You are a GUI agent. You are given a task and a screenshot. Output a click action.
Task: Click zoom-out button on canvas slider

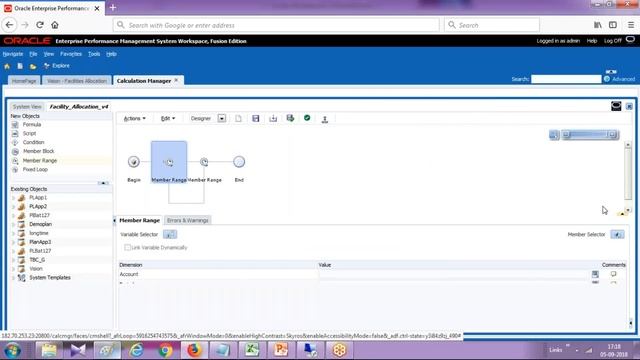[566, 135]
